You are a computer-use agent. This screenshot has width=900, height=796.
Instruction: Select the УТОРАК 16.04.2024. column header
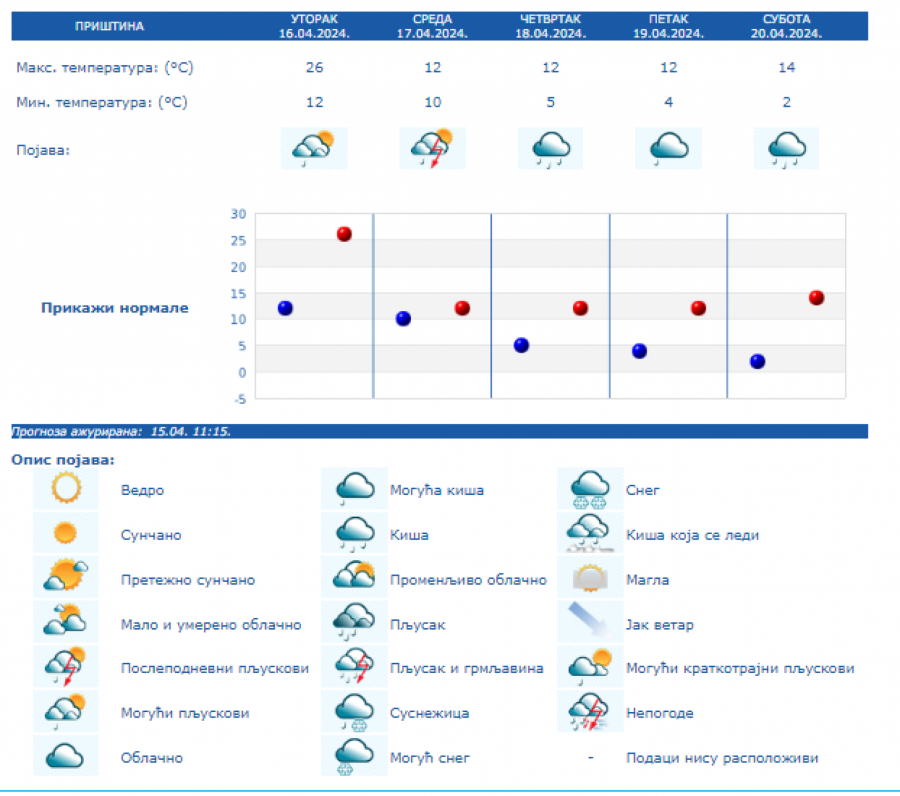[314, 26]
